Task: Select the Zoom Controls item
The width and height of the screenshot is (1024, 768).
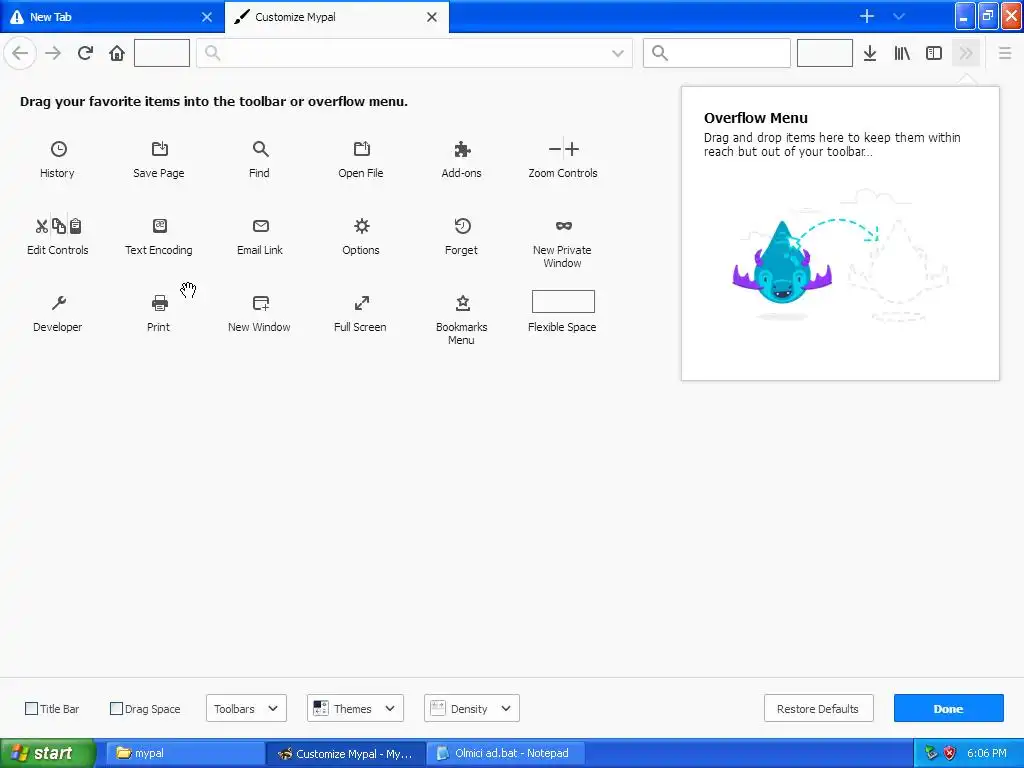Action: (x=563, y=159)
